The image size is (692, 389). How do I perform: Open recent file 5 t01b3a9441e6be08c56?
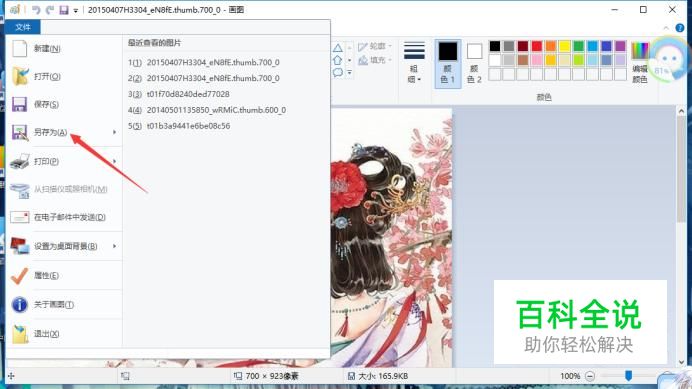click(x=179, y=126)
